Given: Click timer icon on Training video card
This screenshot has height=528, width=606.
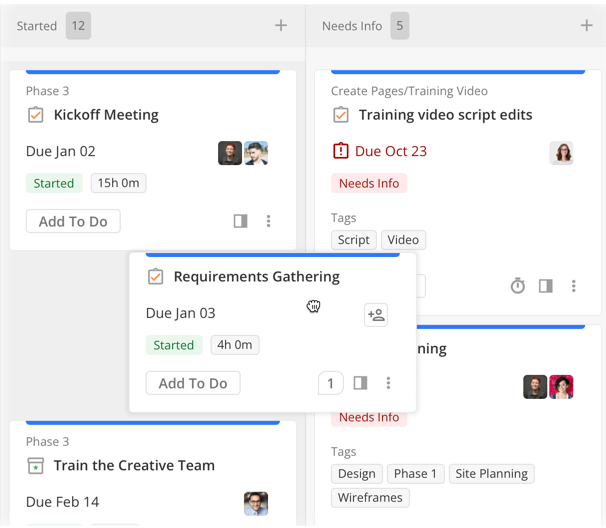Looking at the screenshot, I should (x=517, y=286).
